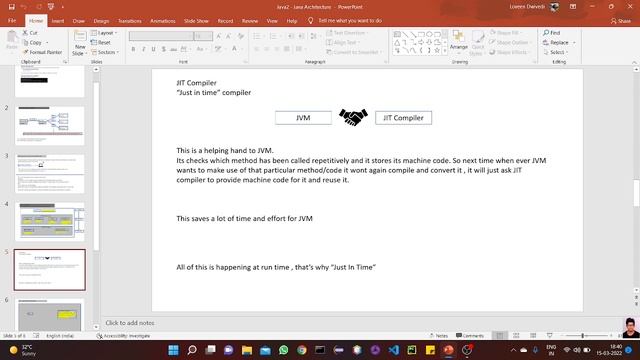The width and height of the screenshot is (640, 360).
Task: Toggle Italic formatting
Action: pyautogui.click(x=143, y=49)
